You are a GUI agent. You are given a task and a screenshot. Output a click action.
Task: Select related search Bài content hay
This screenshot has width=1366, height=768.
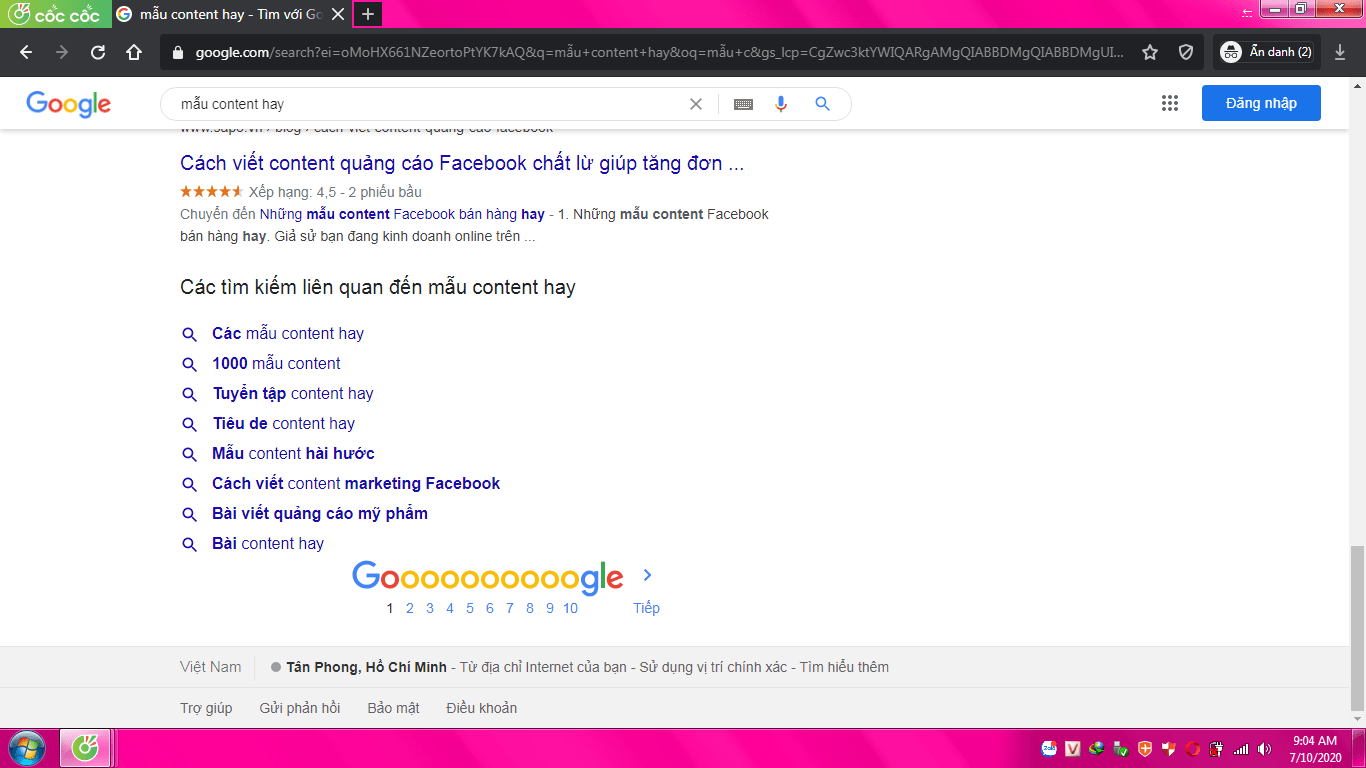coord(268,544)
